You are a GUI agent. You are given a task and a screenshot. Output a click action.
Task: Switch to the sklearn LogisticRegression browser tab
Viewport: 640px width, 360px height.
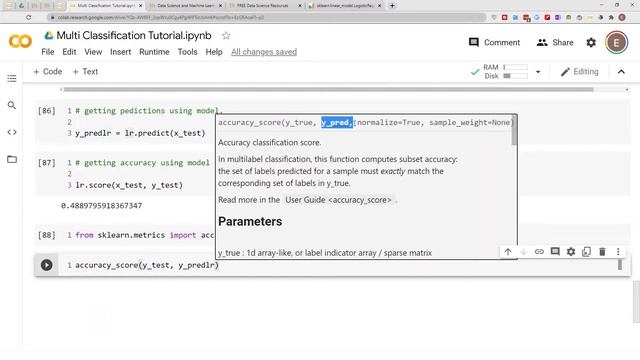pyautogui.click(x=345, y=6)
